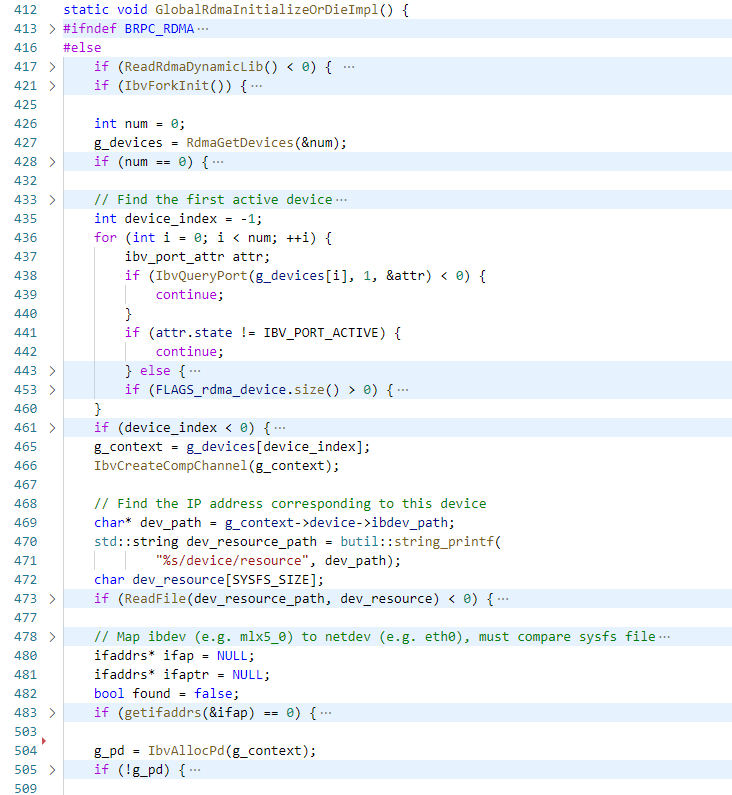Click device_index on the declaration line

(170, 219)
